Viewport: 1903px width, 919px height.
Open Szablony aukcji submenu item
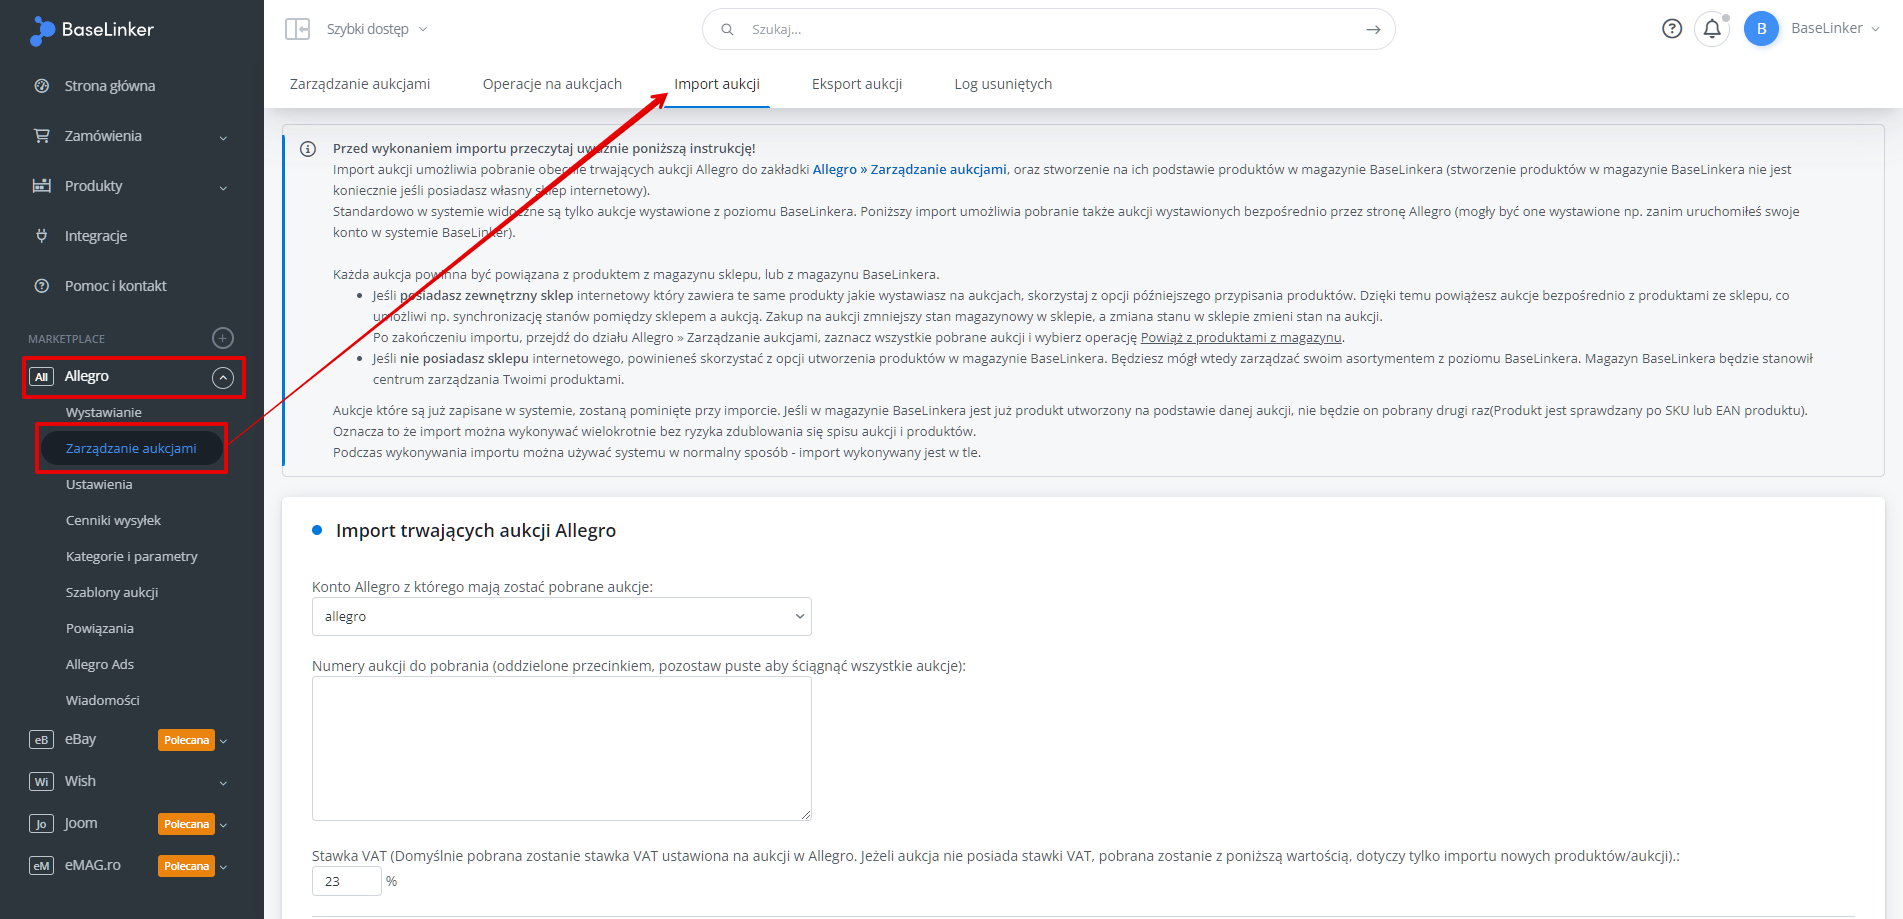click(112, 592)
